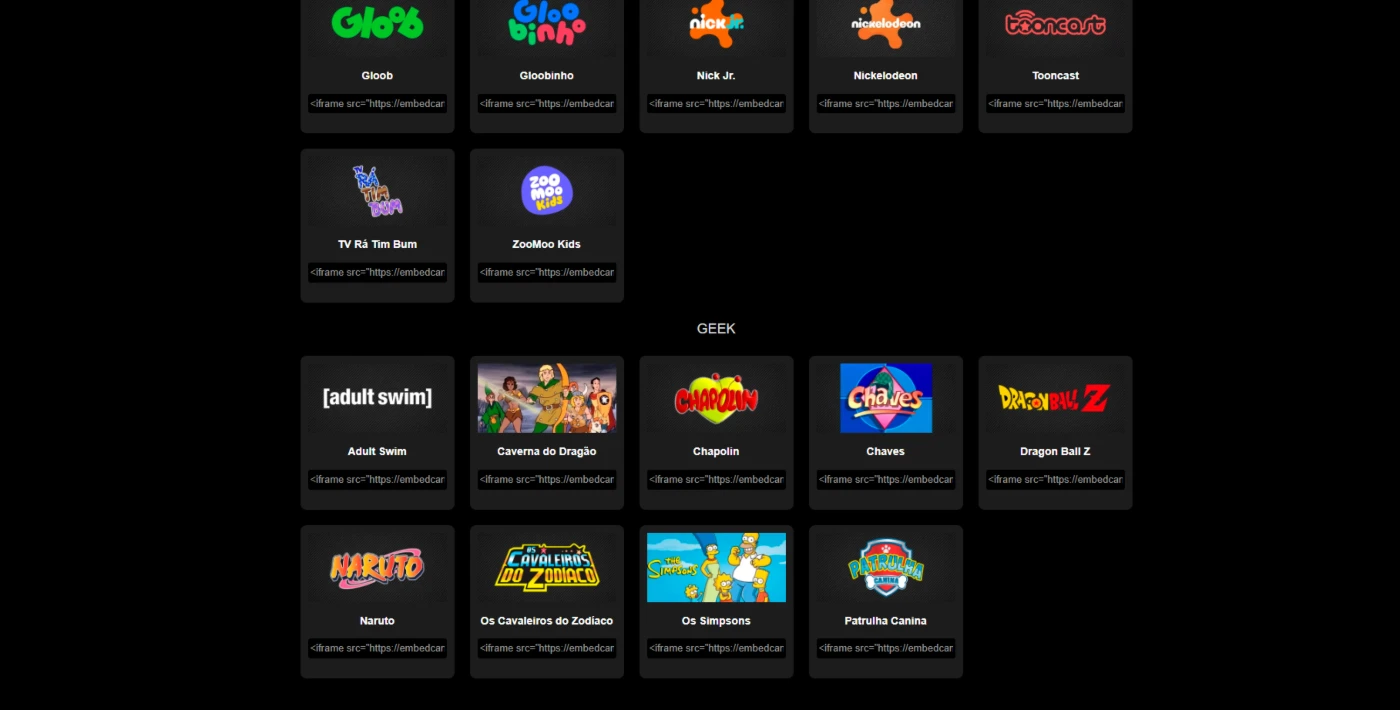
Task: Click the Nick Jr. splat logo
Action: tap(716, 22)
